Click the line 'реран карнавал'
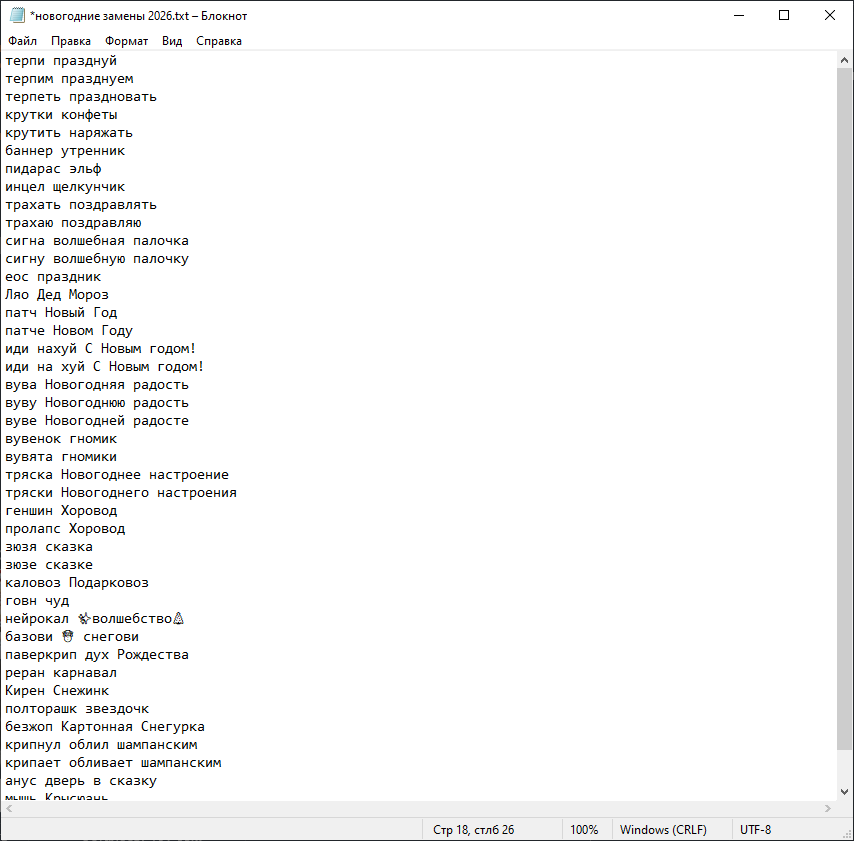854x841 pixels. click(61, 673)
